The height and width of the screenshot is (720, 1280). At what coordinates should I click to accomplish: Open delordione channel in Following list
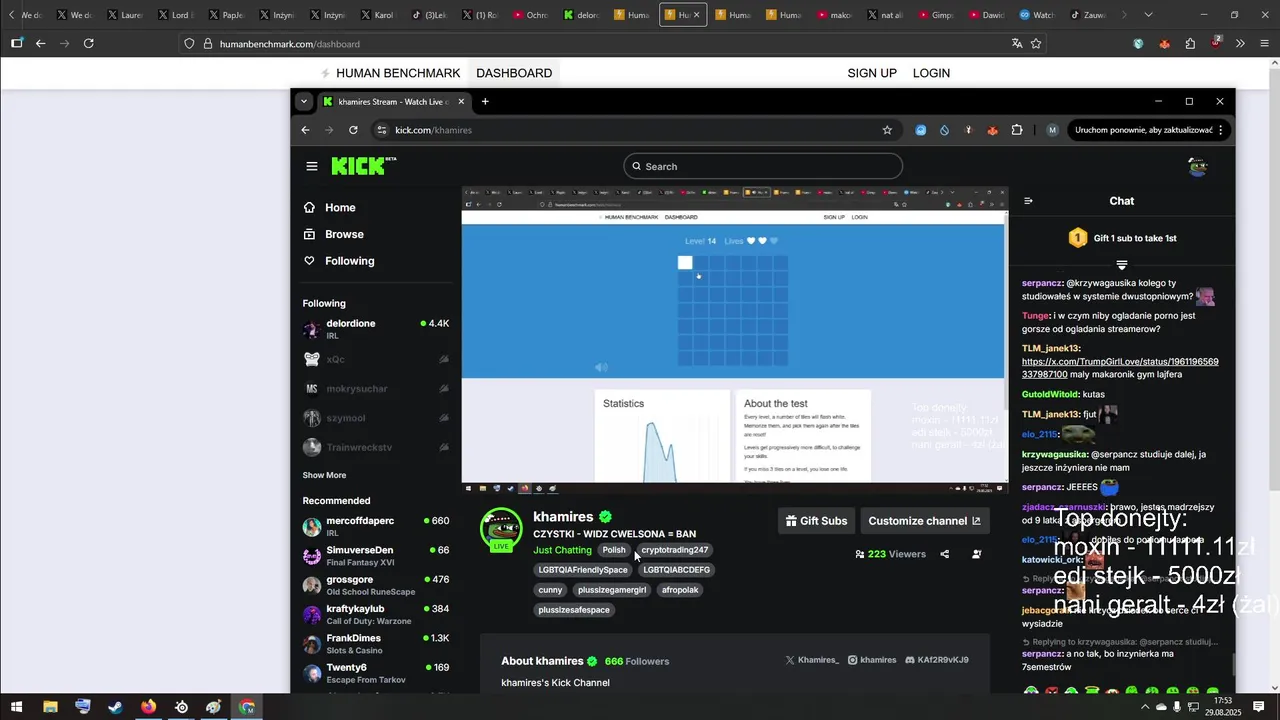tap(376, 329)
